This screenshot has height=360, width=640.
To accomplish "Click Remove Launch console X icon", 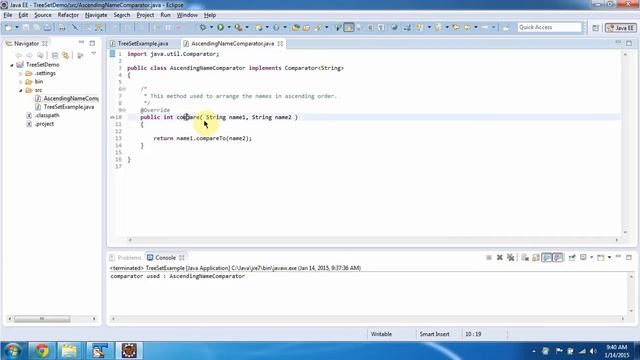I will coord(500,258).
